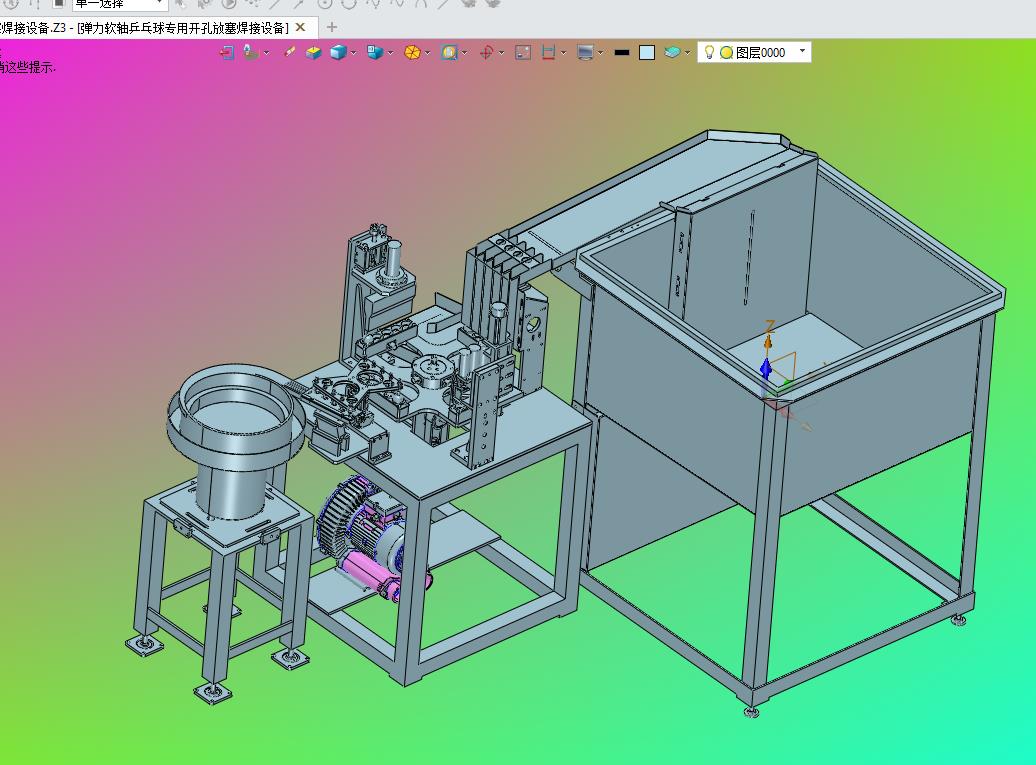Click the yellow-topped box icon
The width and height of the screenshot is (1036, 765).
pyautogui.click(x=313, y=53)
